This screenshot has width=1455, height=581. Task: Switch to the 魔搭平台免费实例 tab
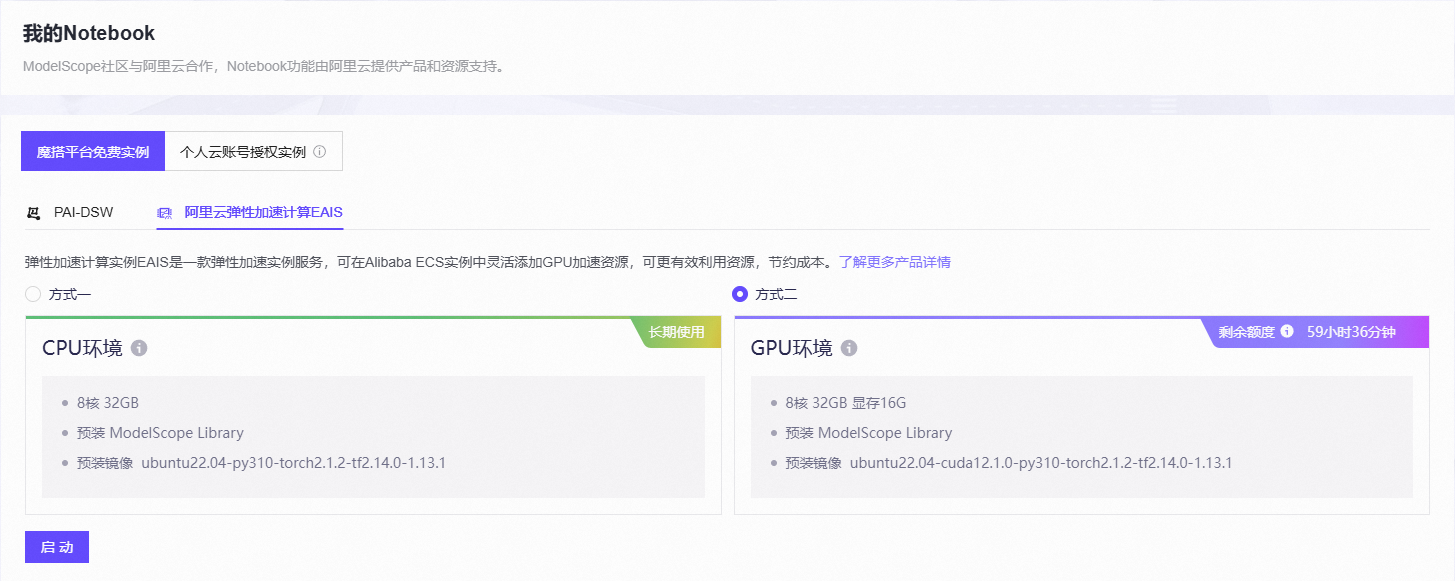tap(92, 150)
